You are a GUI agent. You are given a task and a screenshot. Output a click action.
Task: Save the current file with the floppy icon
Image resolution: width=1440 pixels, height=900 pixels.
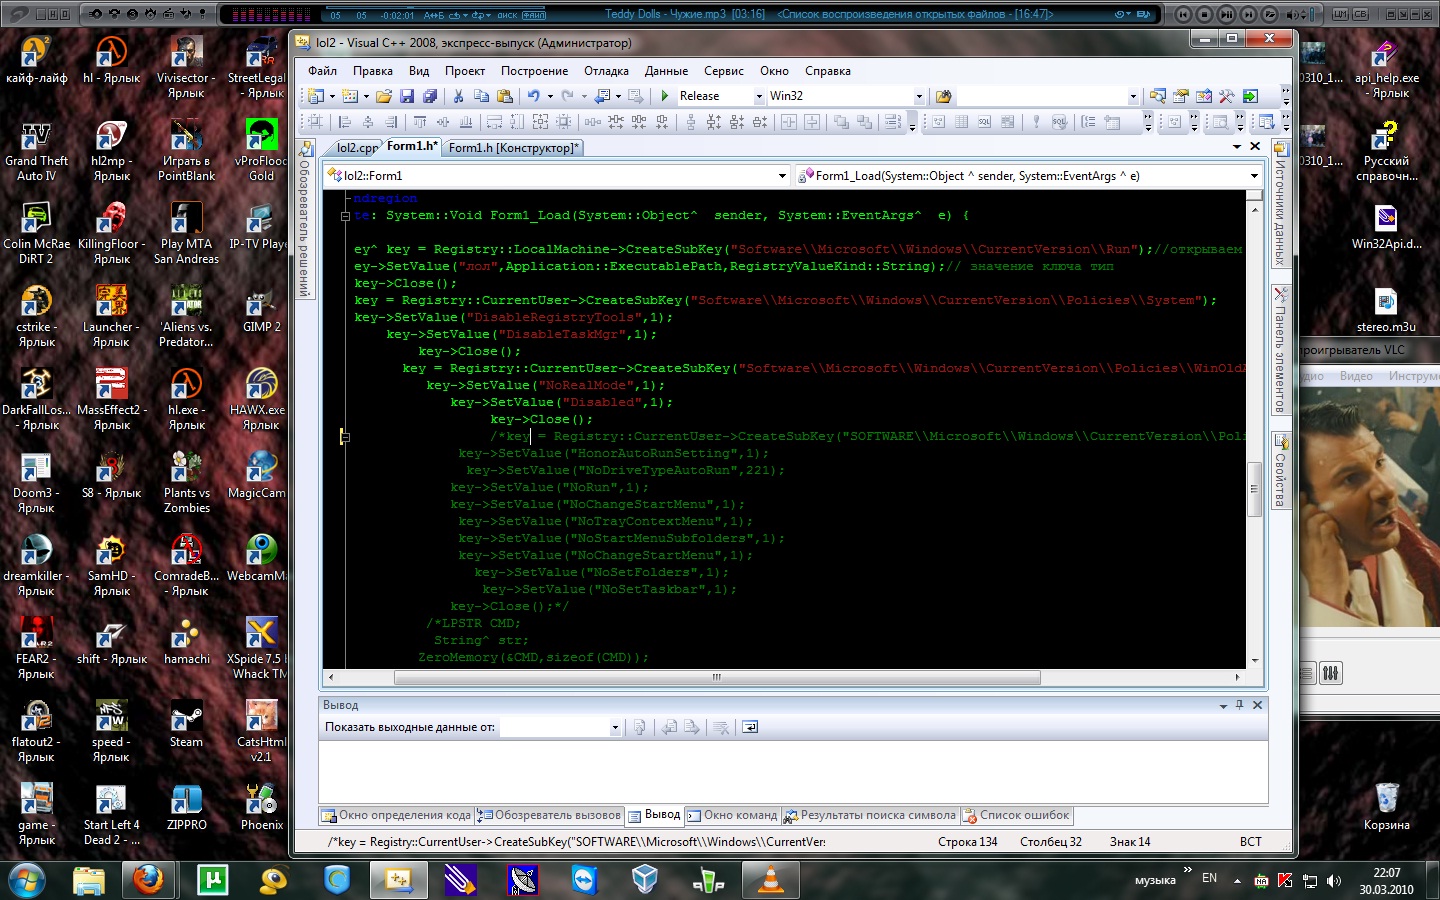click(407, 96)
